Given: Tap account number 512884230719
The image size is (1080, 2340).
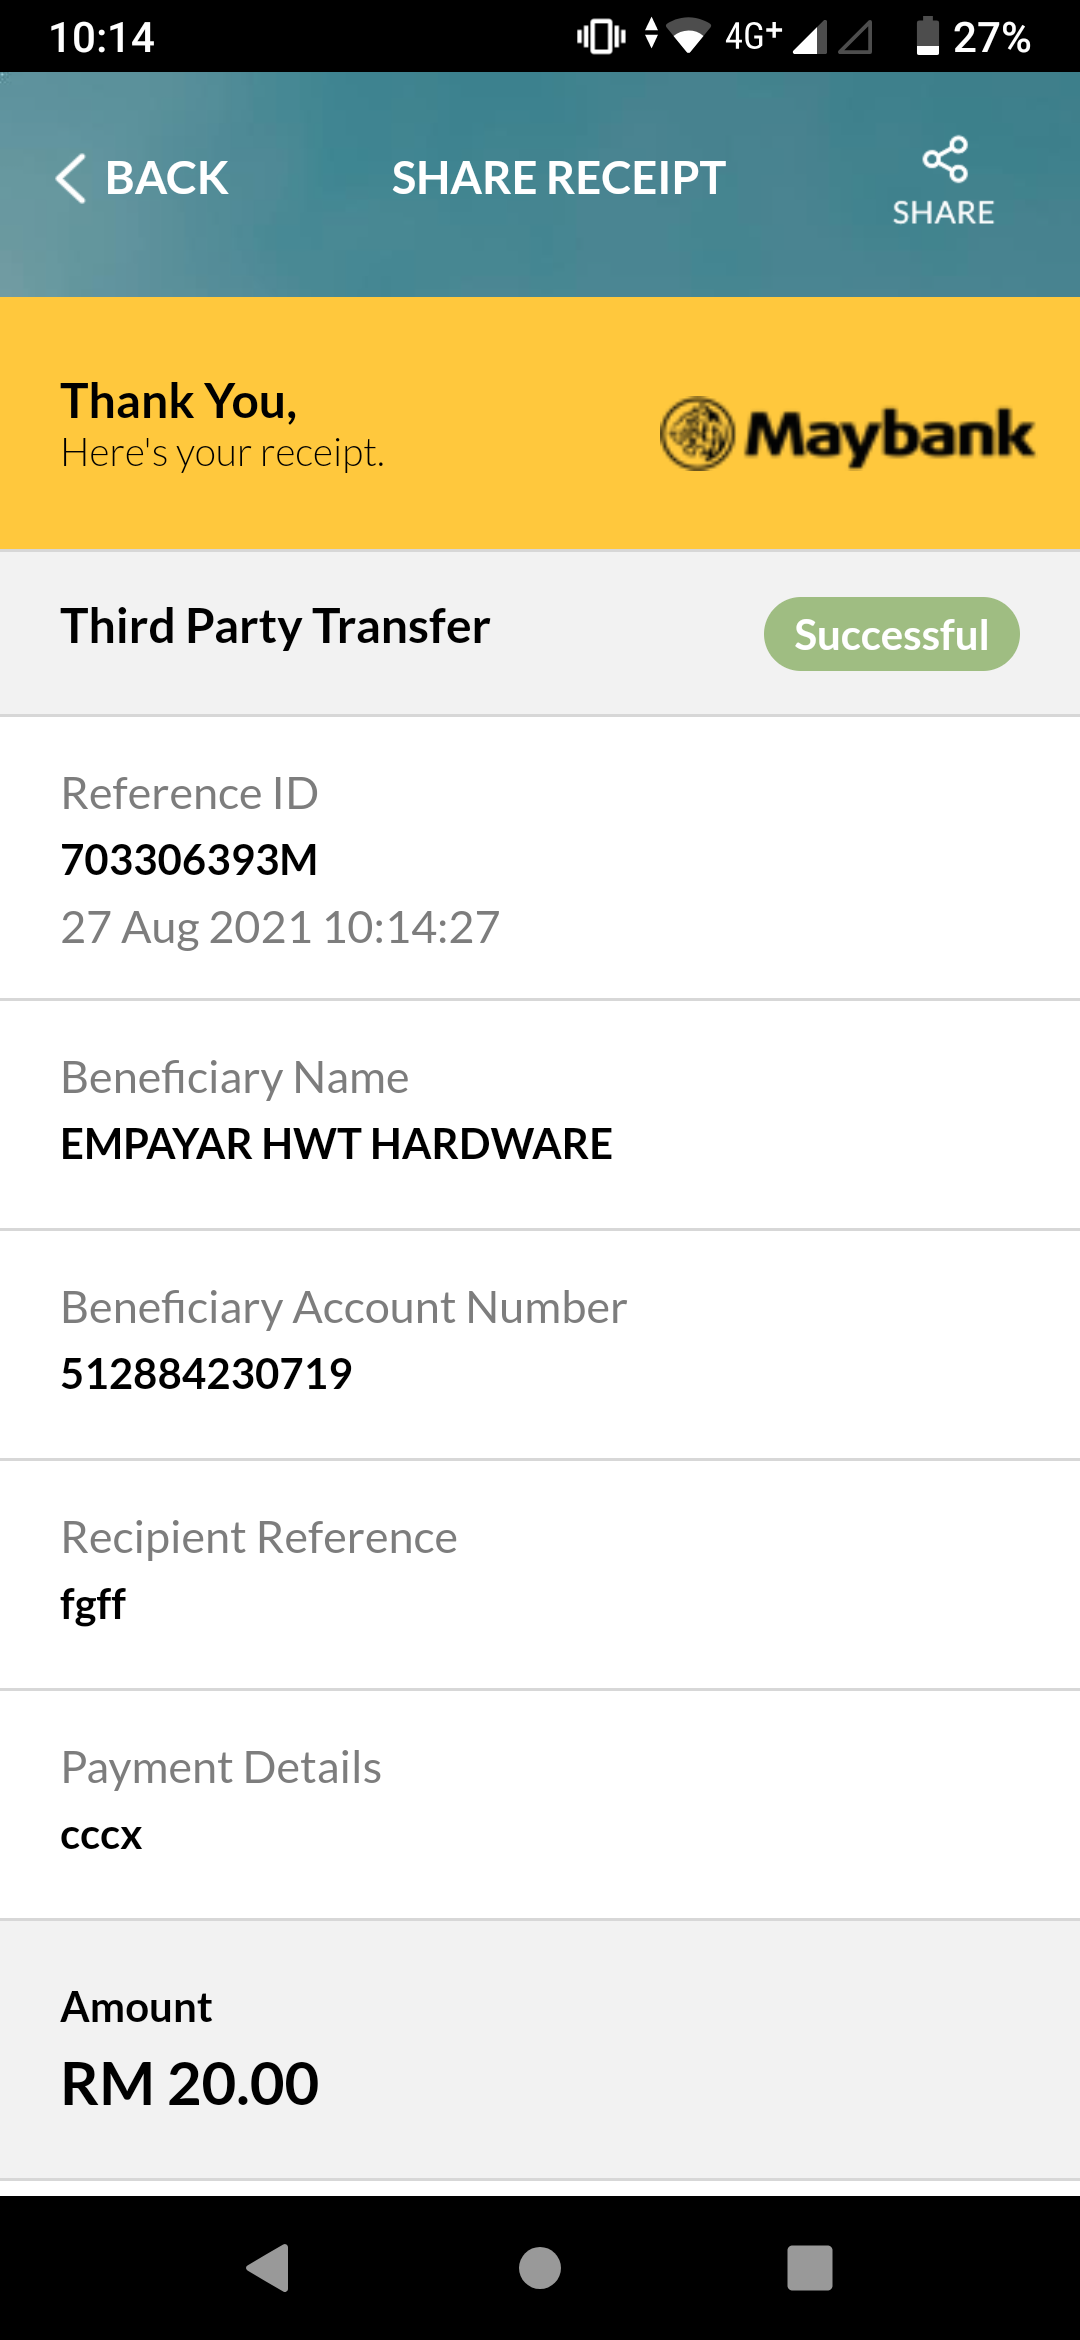Looking at the screenshot, I should point(206,1374).
